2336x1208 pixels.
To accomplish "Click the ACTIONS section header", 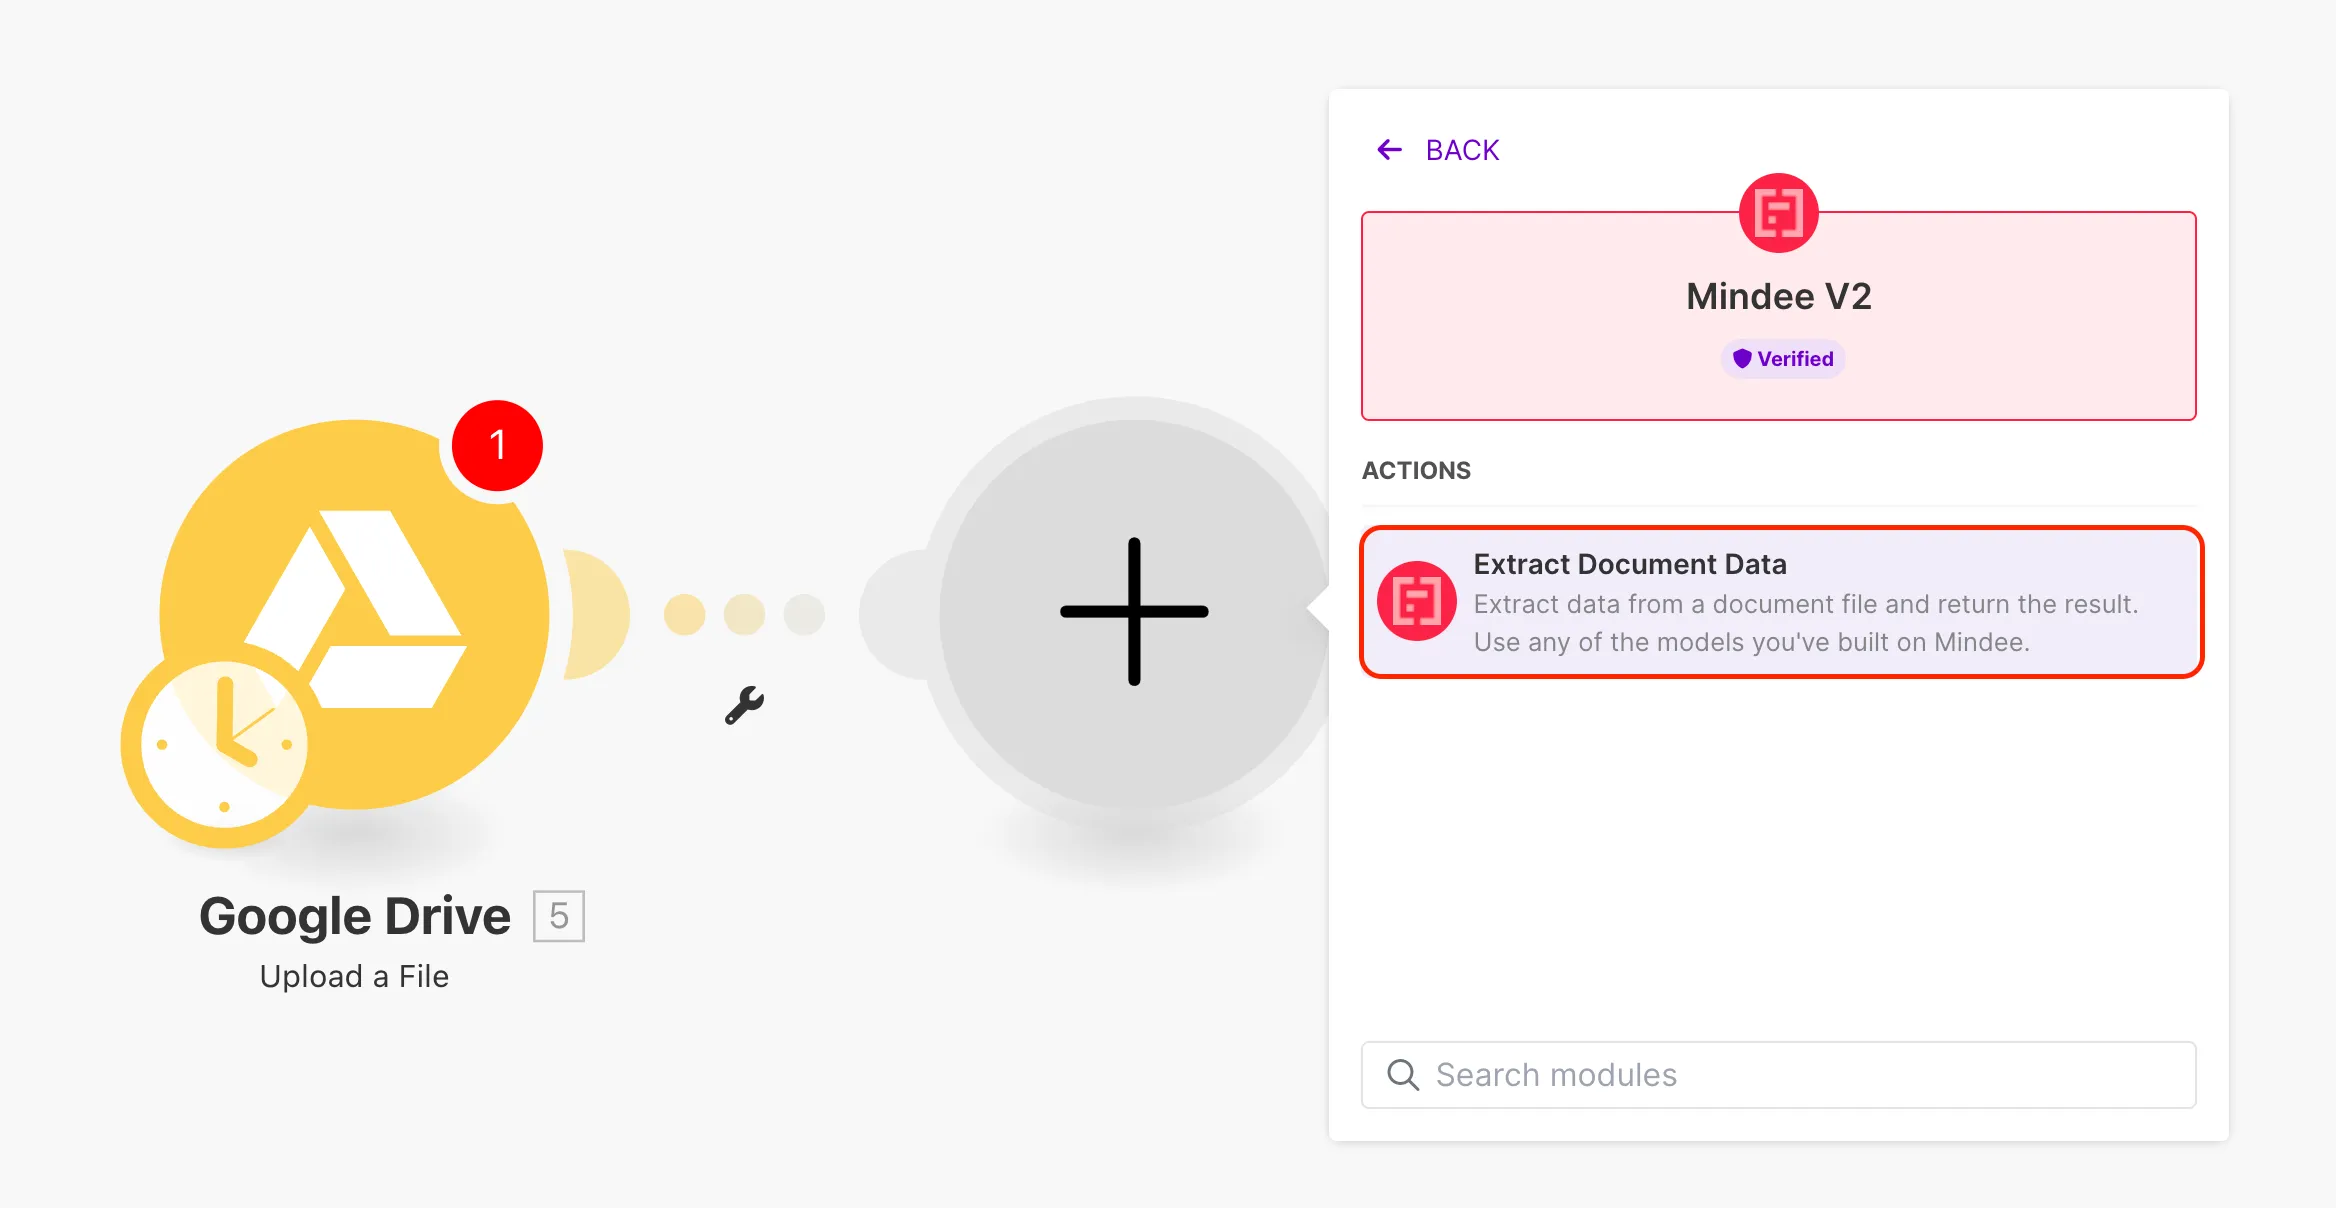I will (1416, 470).
